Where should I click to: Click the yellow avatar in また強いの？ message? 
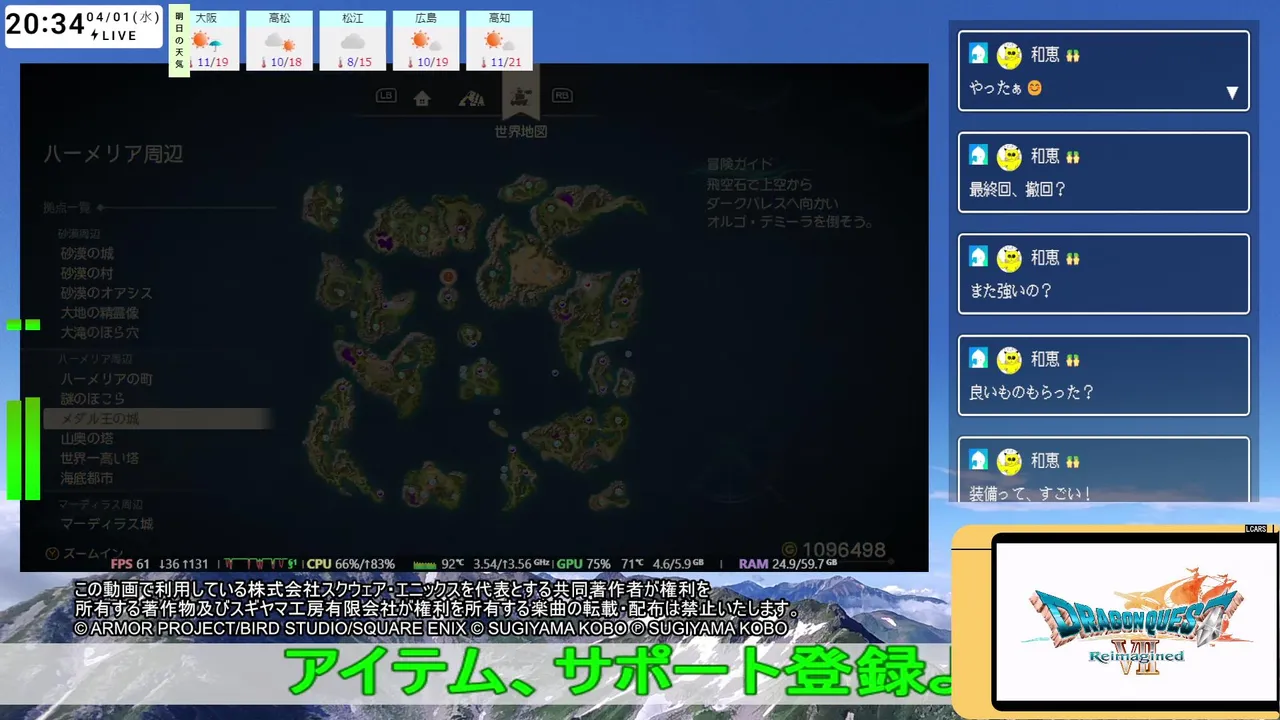pos(1009,258)
